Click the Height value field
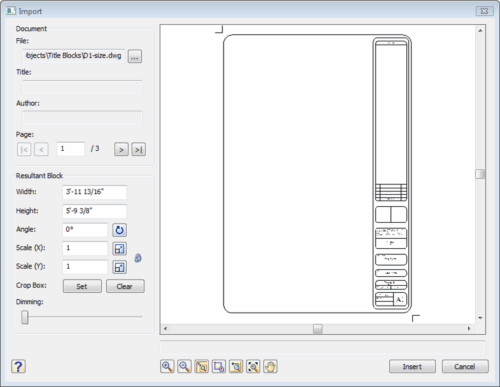Image resolution: width=500 pixels, height=387 pixels. pyautogui.click(x=95, y=211)
